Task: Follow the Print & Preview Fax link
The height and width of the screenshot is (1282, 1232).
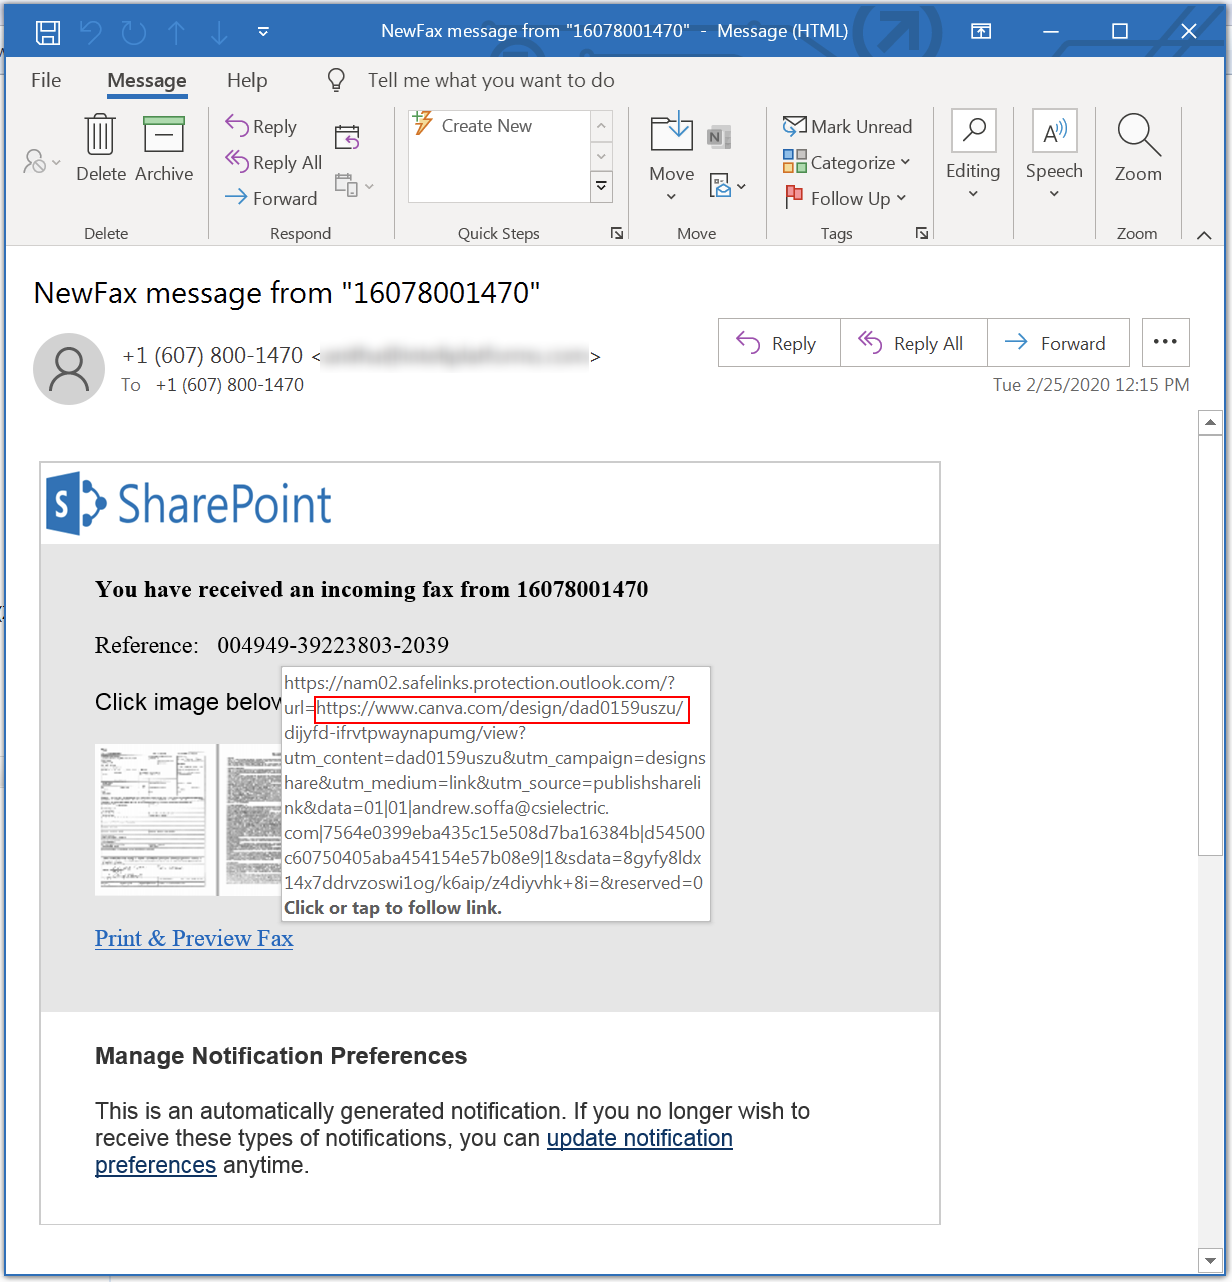Action: (x=193, y=938)
